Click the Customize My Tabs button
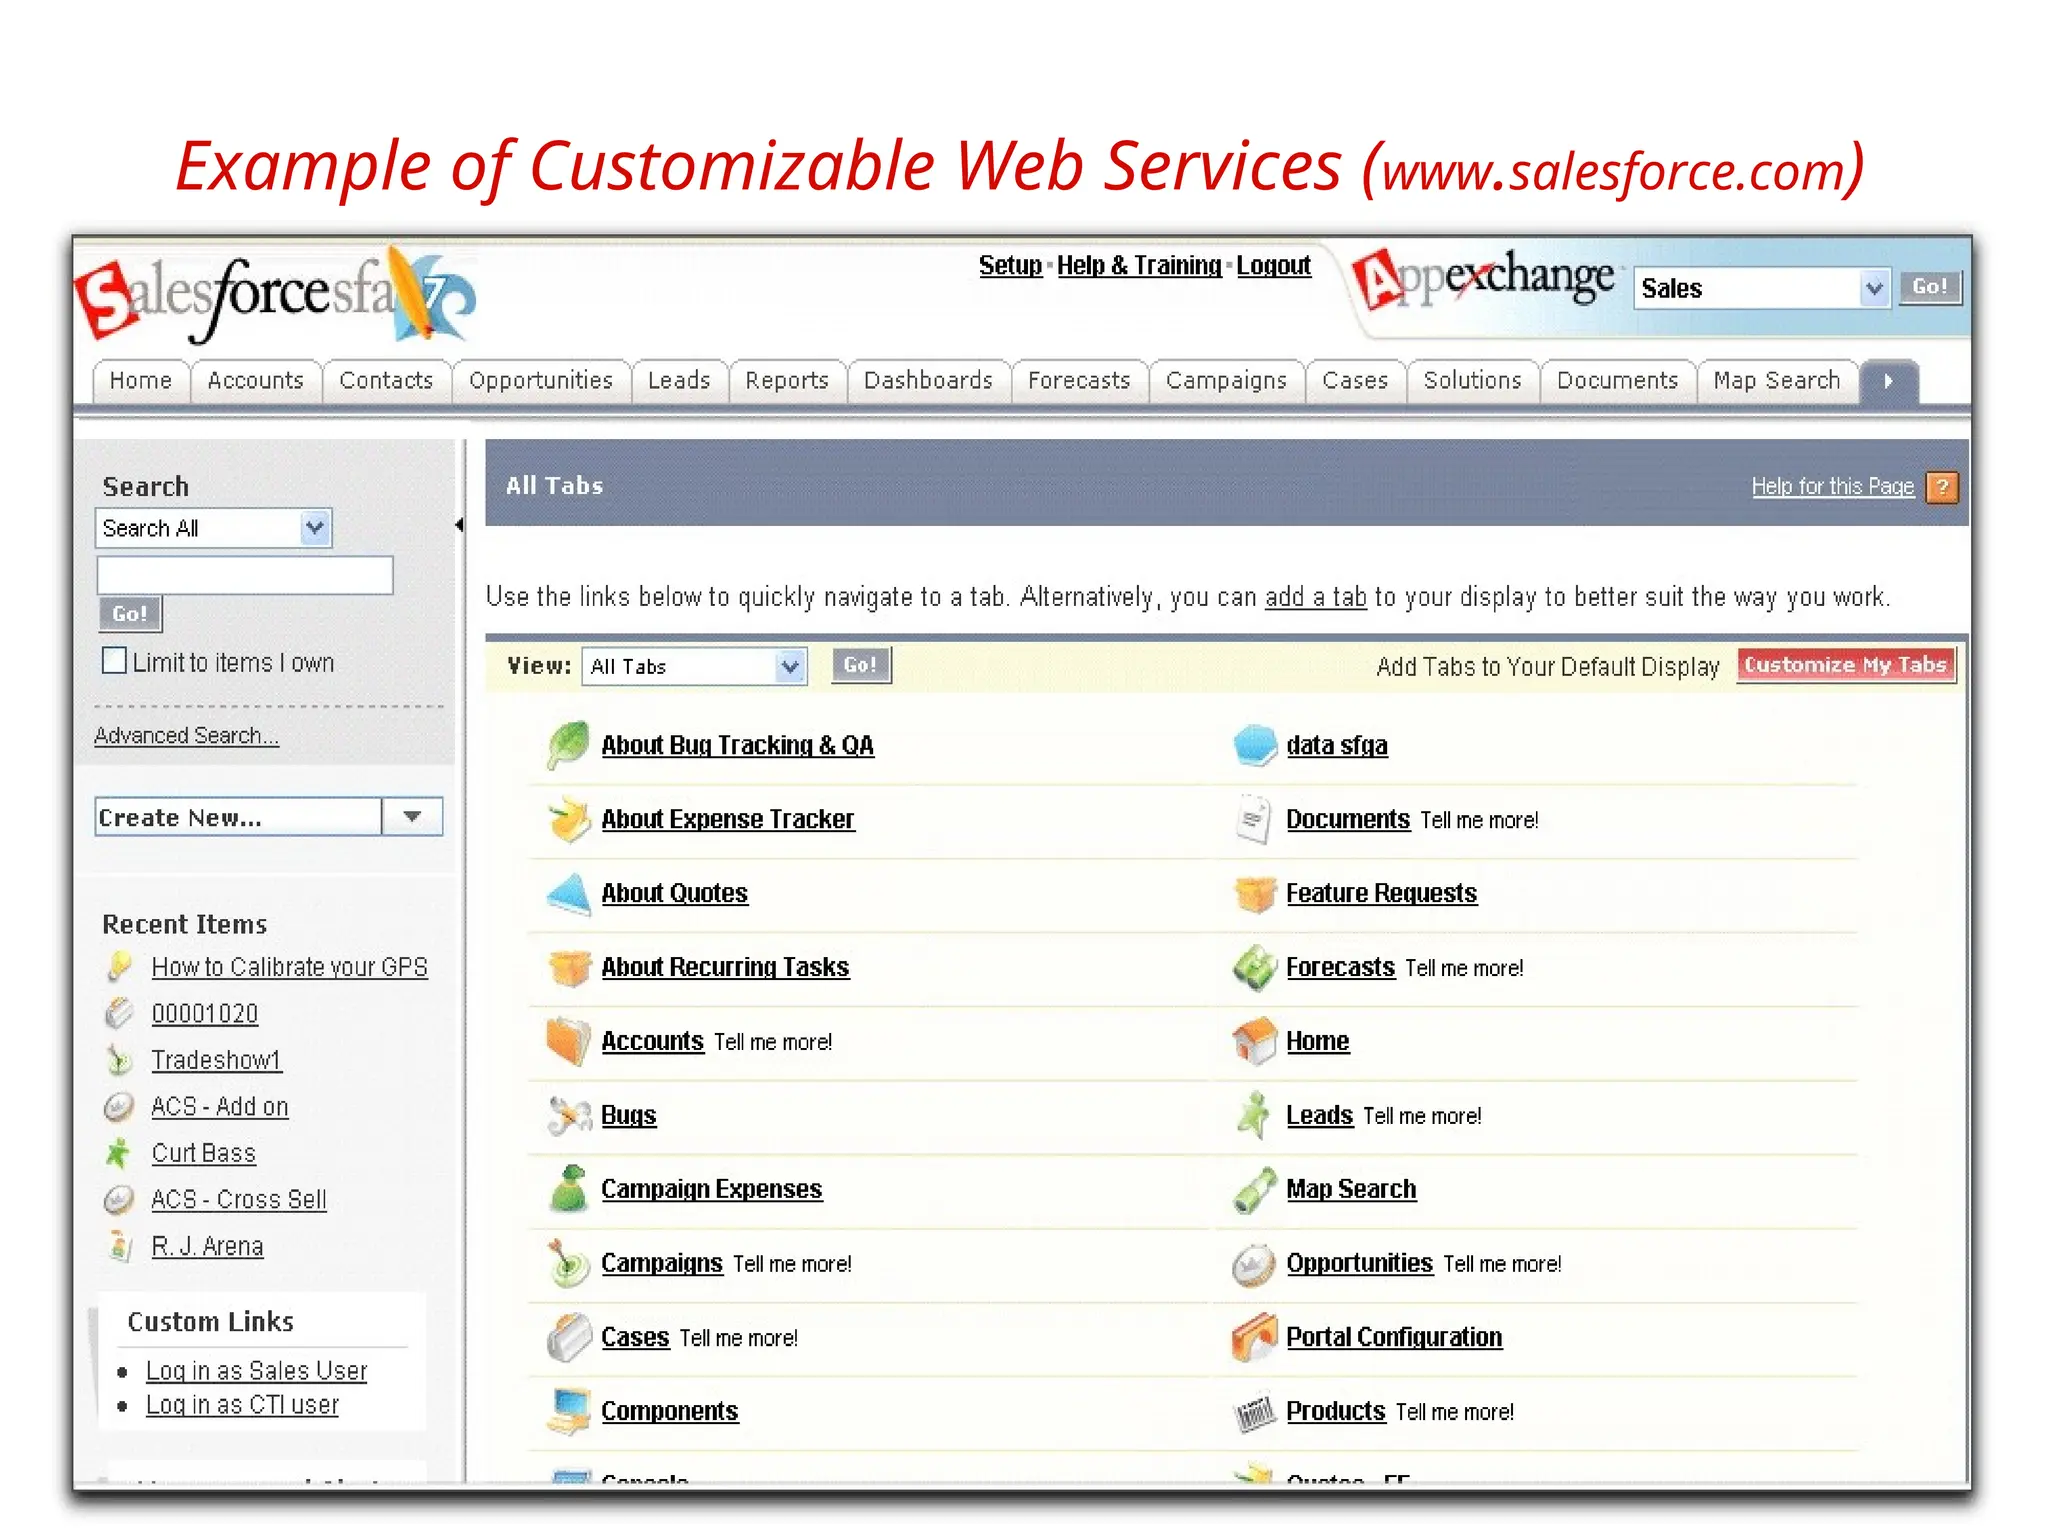 pyautogui.click(x=1846, y=665)
